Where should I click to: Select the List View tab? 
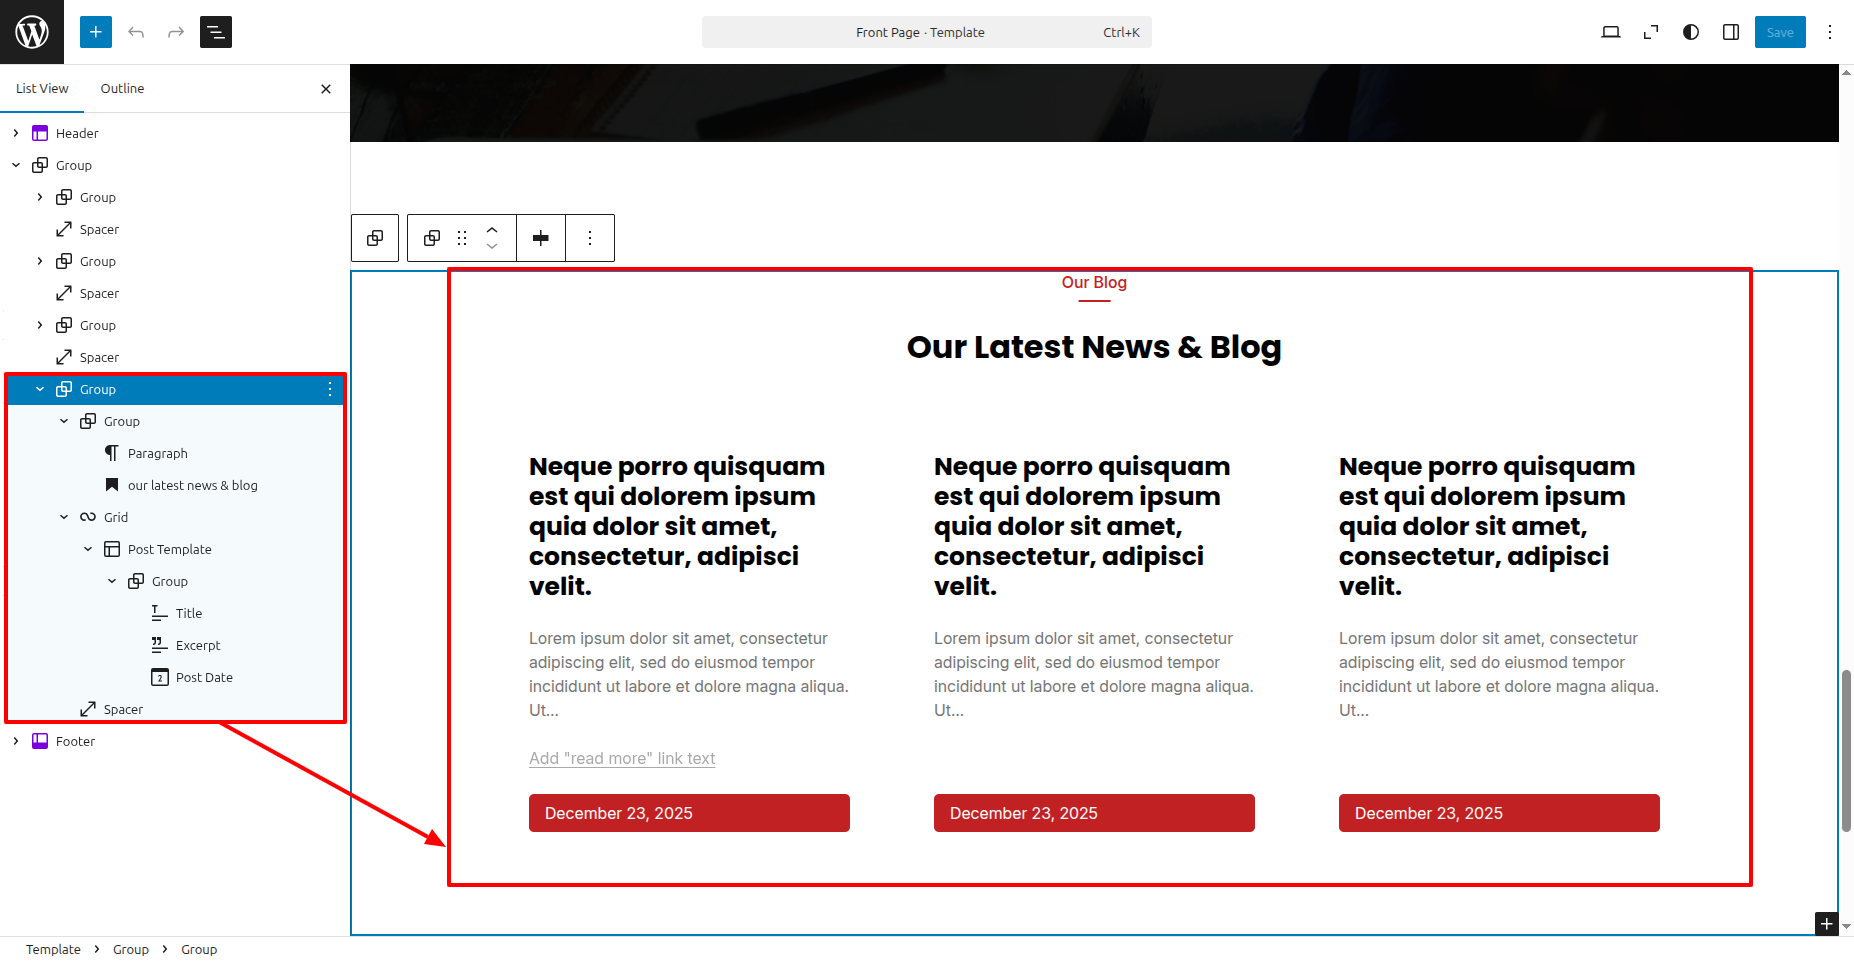click(42, 88)
